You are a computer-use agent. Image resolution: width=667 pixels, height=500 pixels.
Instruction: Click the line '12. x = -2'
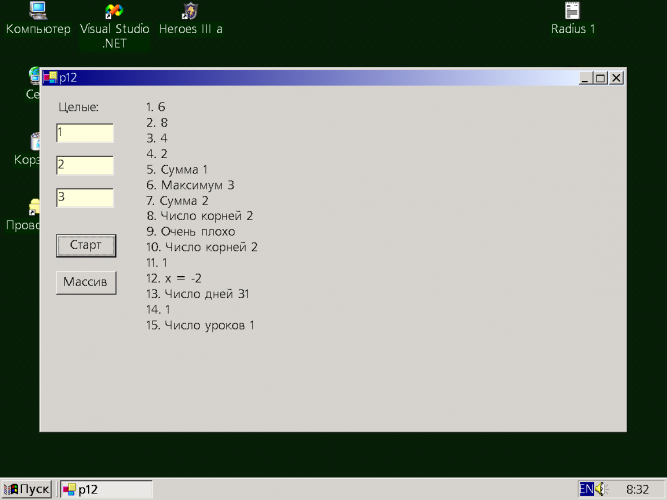174,278
